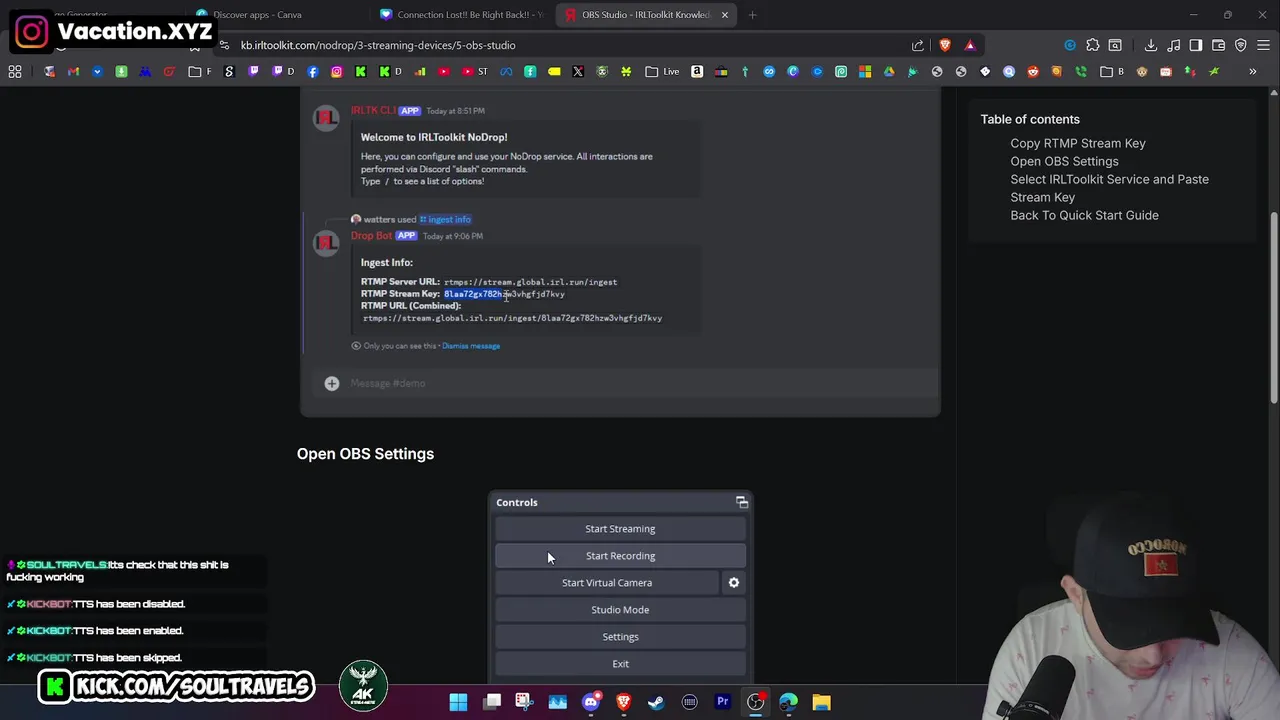Open the browser main menu (hamburger)
The image size is (1280, 720).
(1264, 45)
